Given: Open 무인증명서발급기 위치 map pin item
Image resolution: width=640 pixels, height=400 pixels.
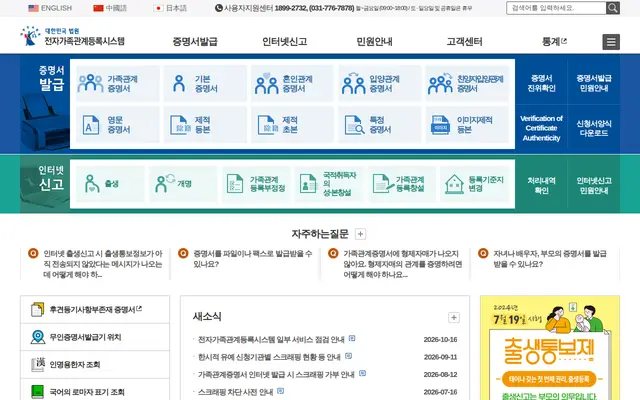Looking at the screenshot, I should tap(95, 337).
